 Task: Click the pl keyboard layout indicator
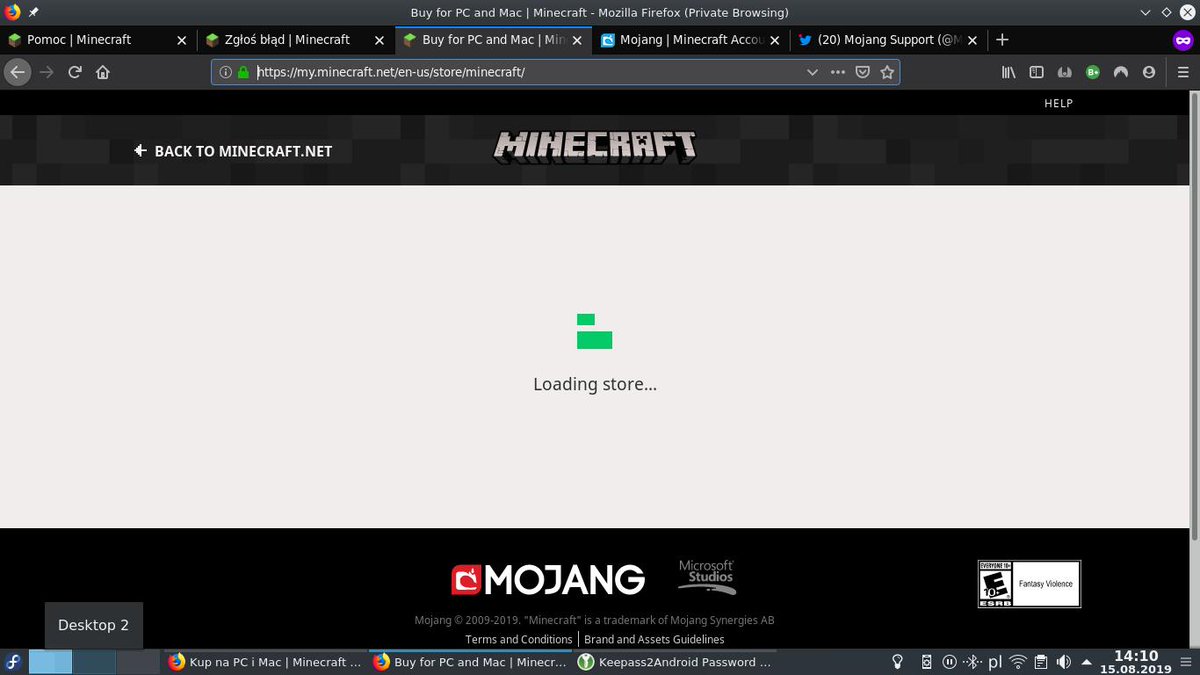(x=995, y=662)
